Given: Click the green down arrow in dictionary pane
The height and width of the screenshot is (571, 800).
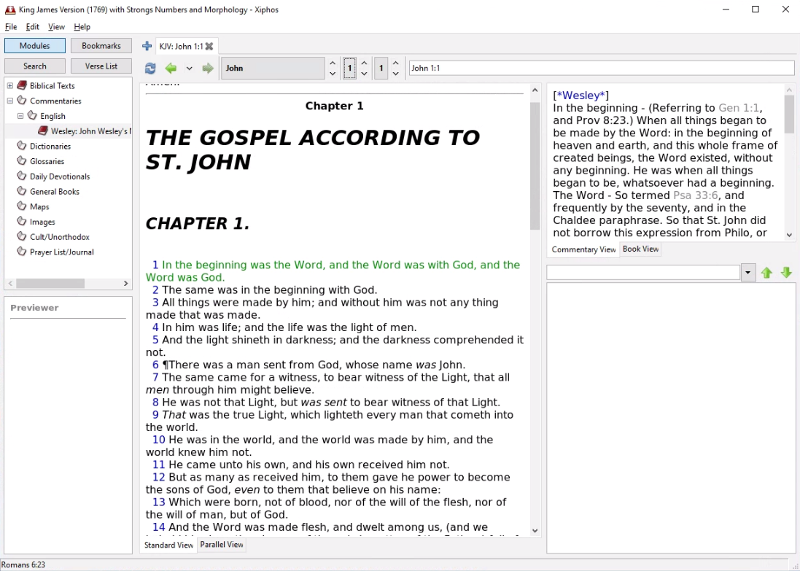Looking at the screenshot, I should click(x=786, y=273).
